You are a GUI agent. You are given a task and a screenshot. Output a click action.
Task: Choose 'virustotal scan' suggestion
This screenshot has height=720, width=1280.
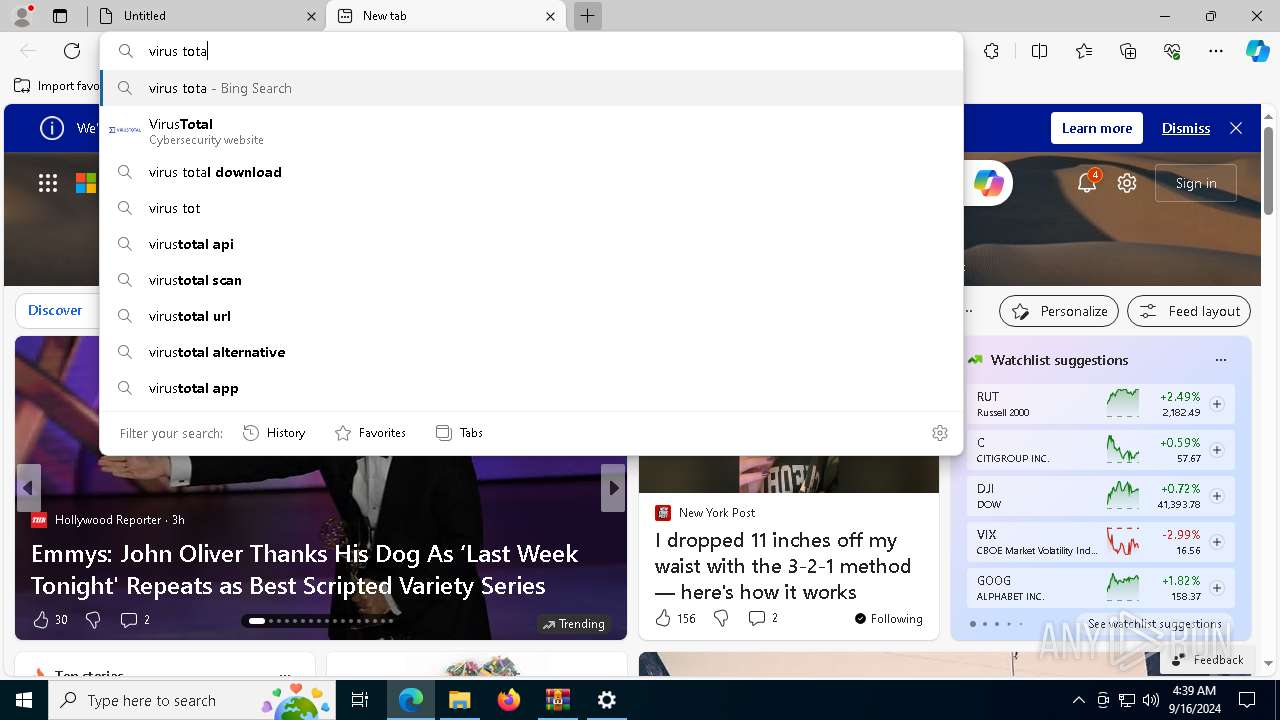pyautogui.click(x=531, y=280)
